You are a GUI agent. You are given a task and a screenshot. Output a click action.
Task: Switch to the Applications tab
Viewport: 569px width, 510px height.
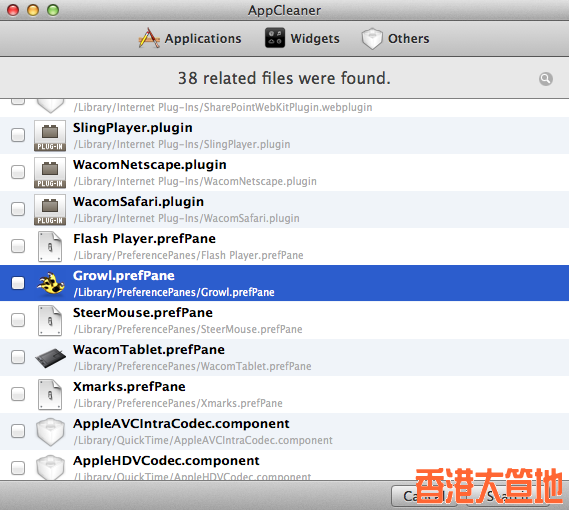(x=190, y=38)
